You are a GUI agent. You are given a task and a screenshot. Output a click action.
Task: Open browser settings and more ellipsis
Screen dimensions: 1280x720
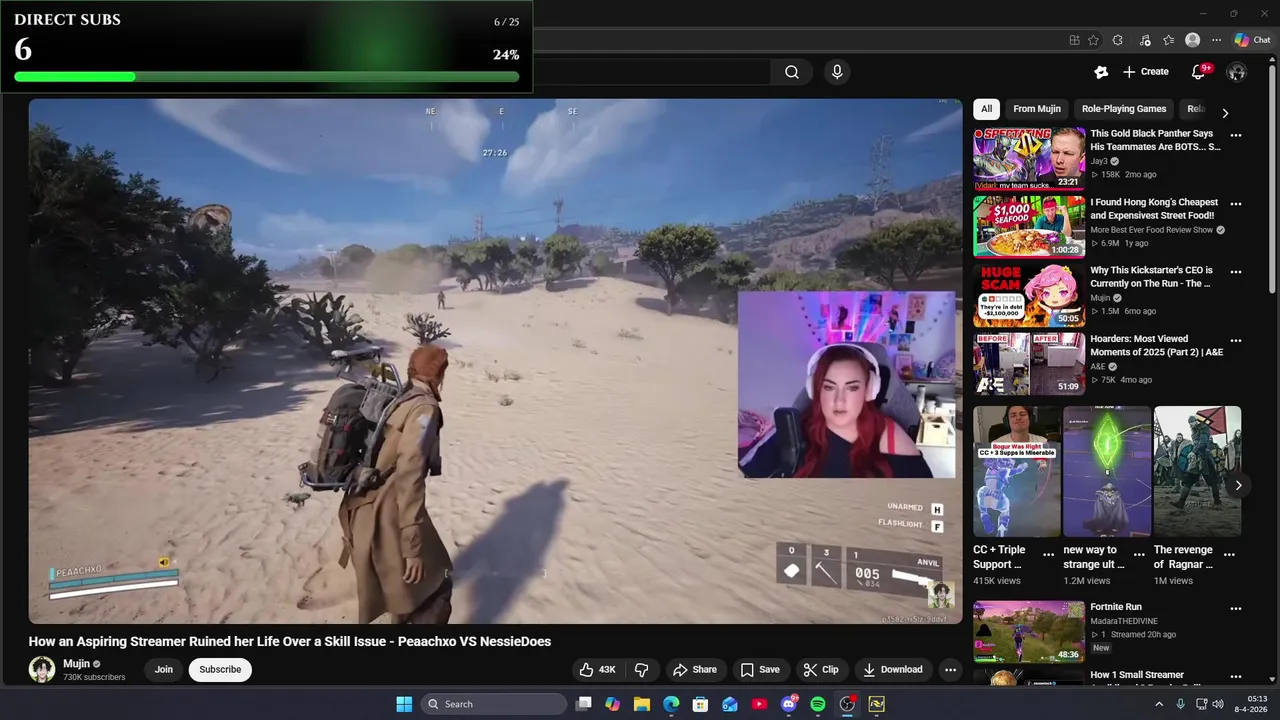[x=1217, y=40]
